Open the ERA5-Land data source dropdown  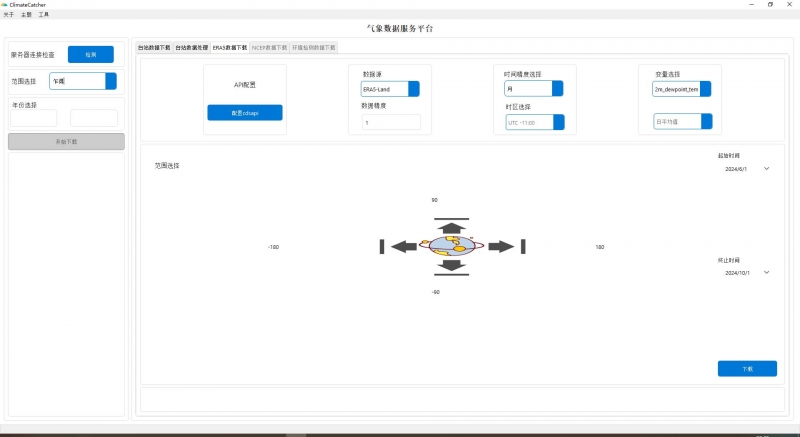click(x=414, y=89)
